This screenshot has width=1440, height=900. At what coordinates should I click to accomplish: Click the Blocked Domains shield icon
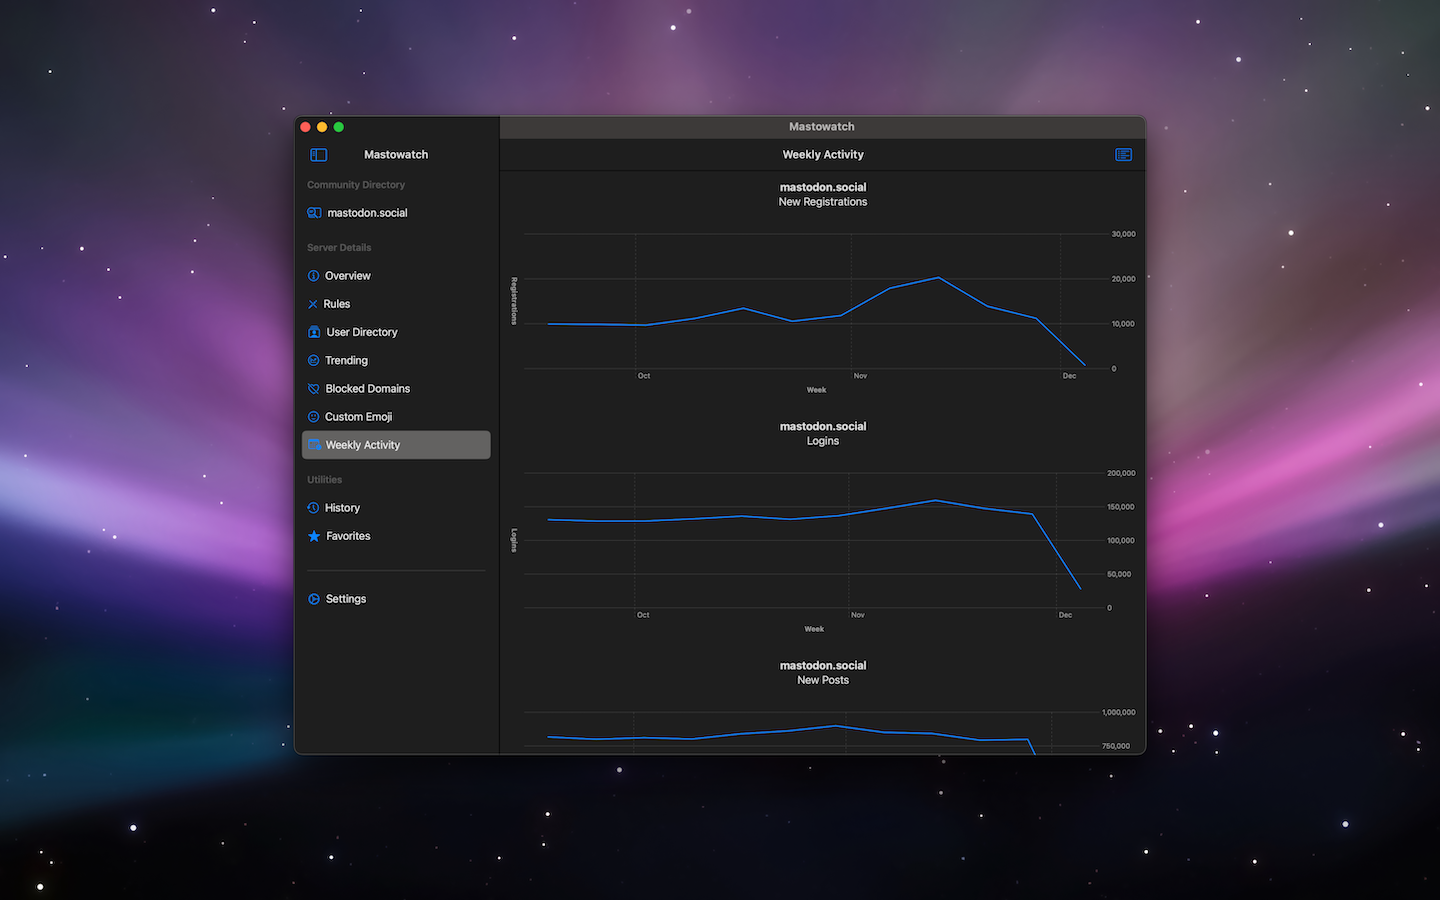click(313, 389)
